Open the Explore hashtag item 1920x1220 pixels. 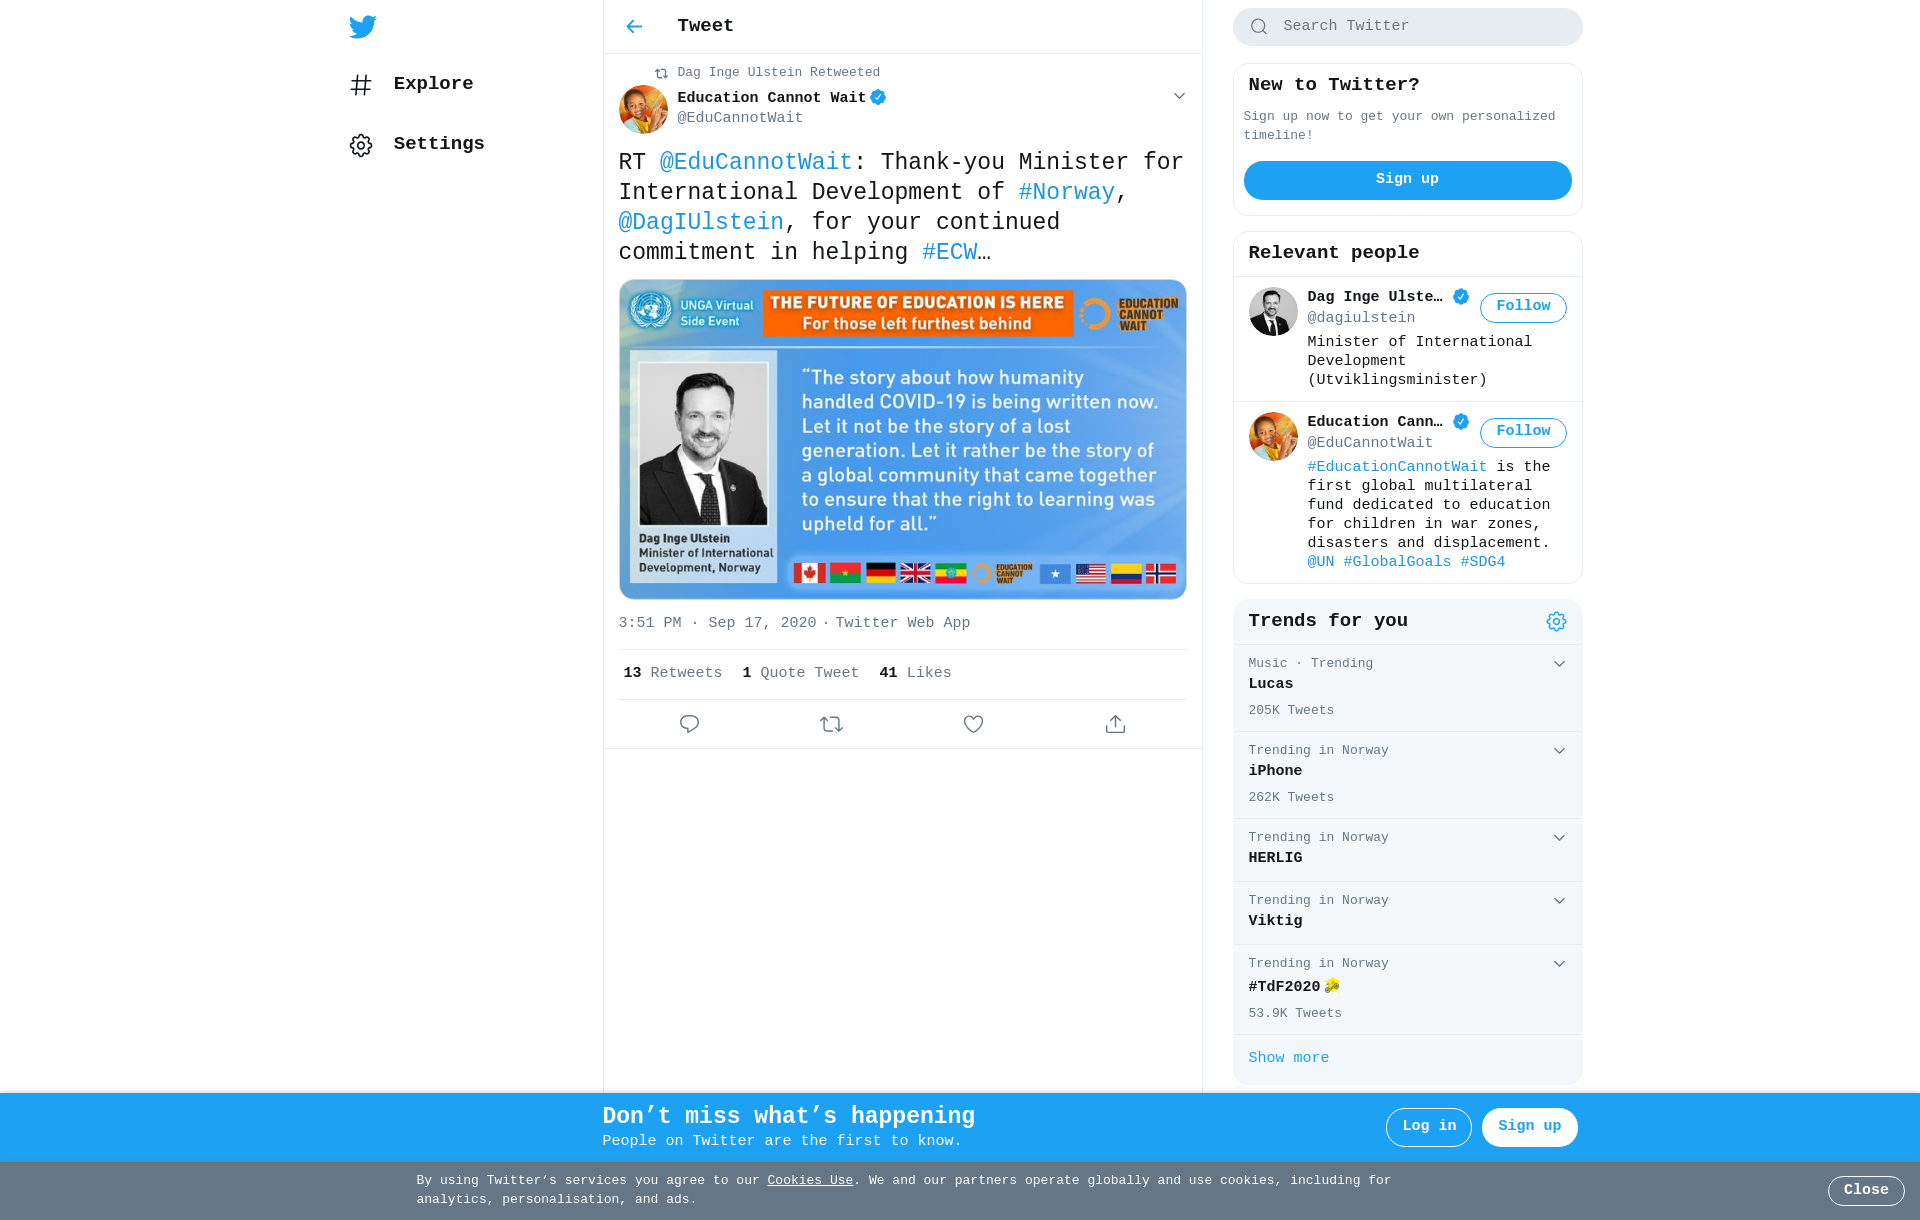tap(411, 85)
